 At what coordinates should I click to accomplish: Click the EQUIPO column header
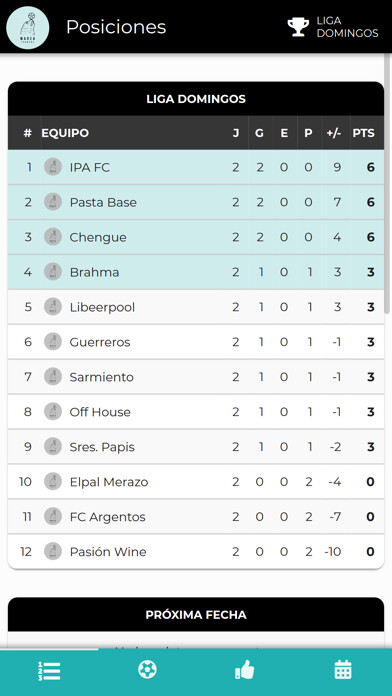point(65,133)
